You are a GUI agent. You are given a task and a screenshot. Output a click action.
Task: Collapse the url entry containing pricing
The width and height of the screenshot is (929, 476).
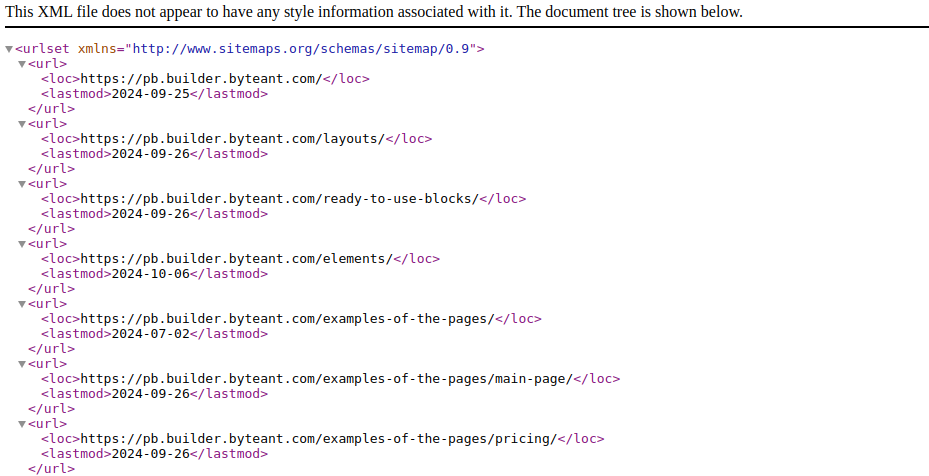(22, 424)
